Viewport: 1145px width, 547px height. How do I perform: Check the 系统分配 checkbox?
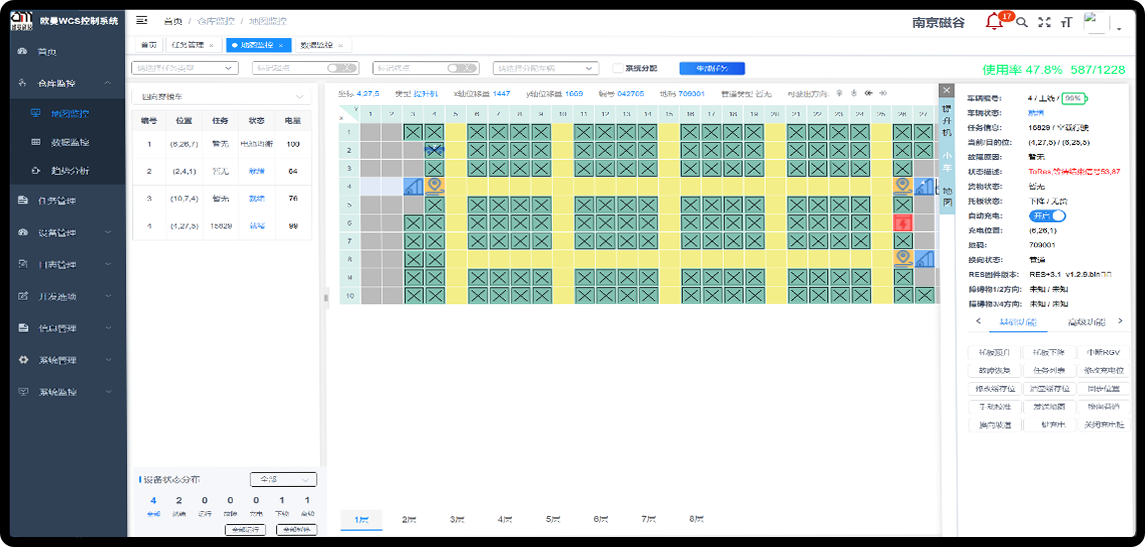click(618, 68)
